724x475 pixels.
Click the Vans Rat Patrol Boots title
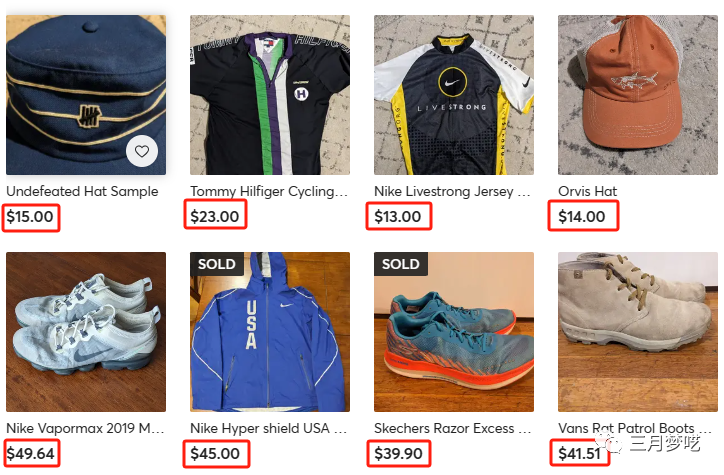click(x=635, y=428)
